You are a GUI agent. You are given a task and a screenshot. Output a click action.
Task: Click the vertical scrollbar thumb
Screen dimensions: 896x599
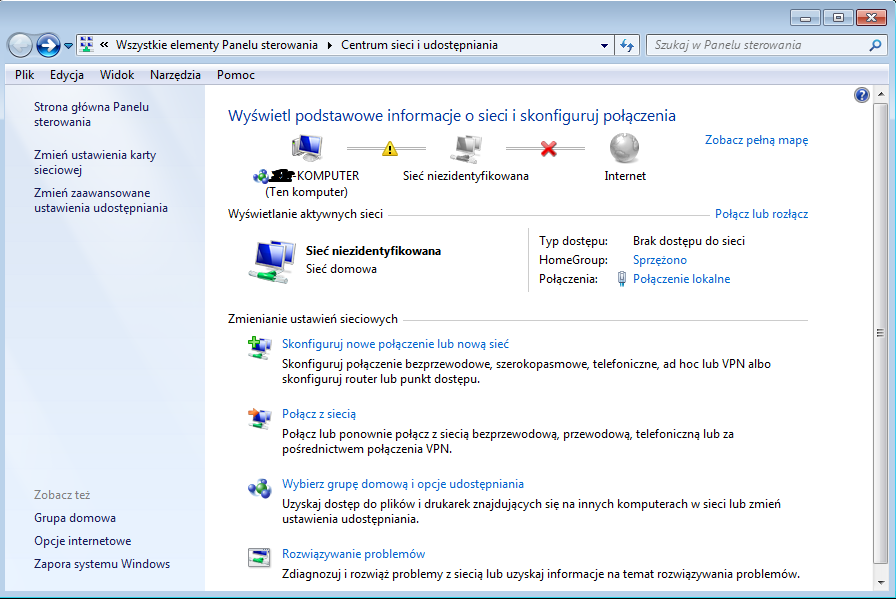879,333
